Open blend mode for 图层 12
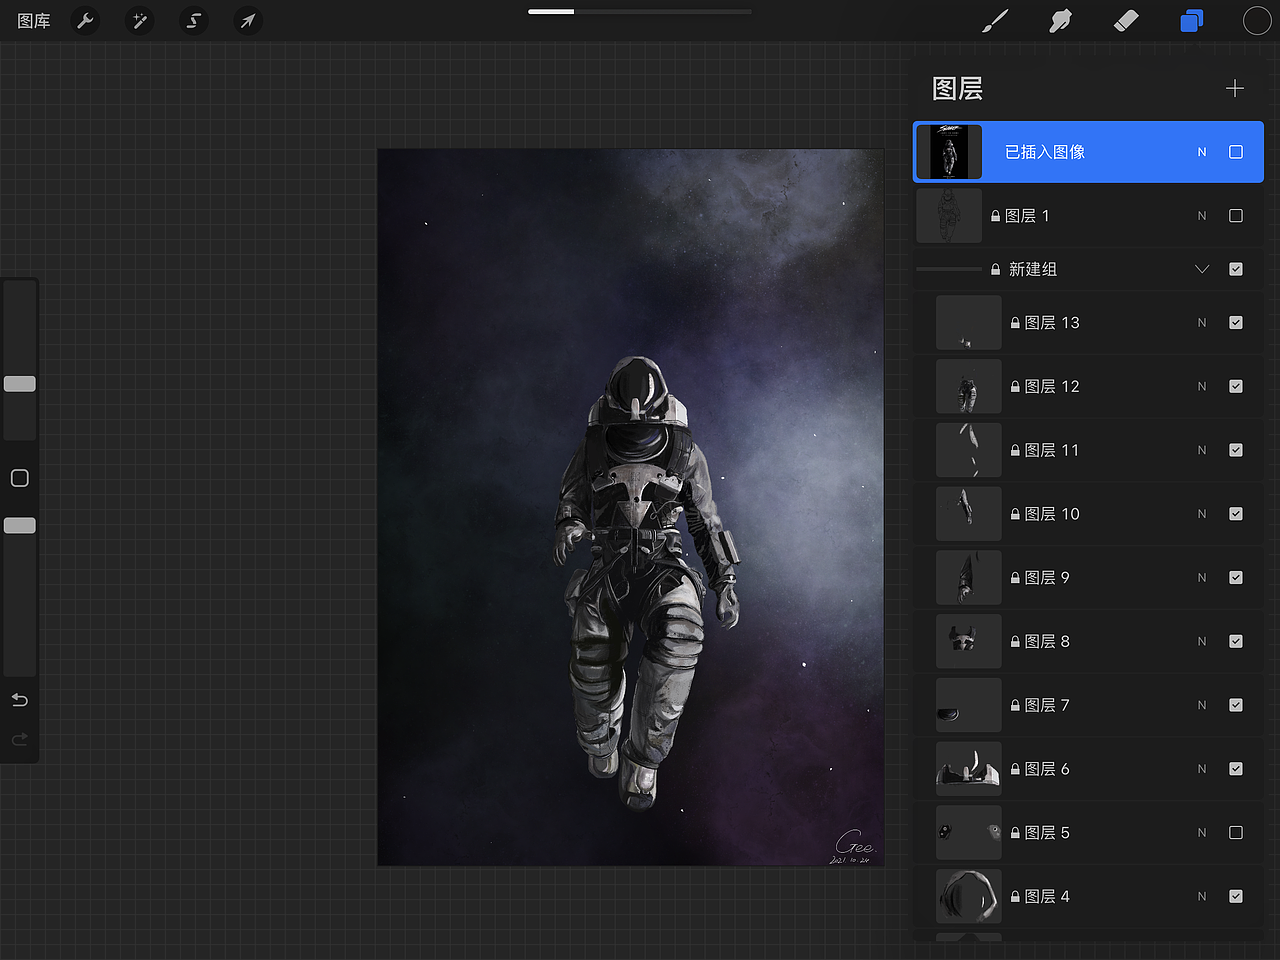This screenshot has height=960, width=1280. click(1201, 386)
